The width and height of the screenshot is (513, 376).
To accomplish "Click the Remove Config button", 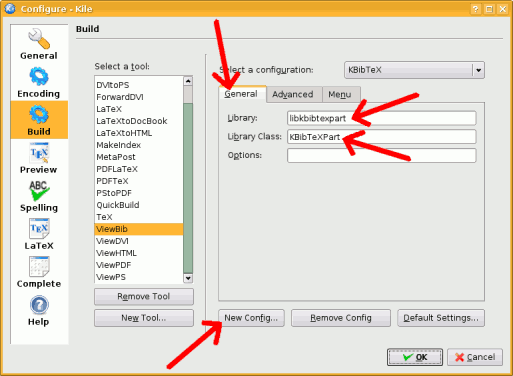I will coord(341,318).
